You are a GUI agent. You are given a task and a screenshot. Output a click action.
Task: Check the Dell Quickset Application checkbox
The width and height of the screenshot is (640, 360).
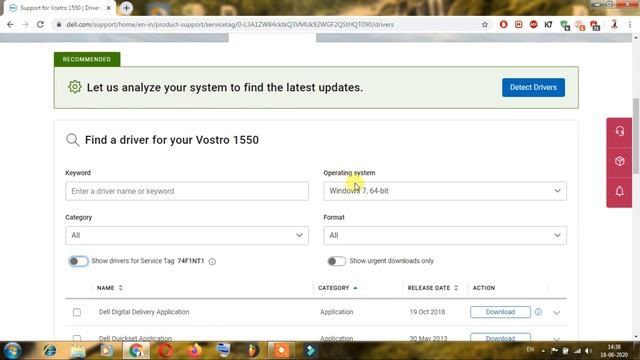(x=77, y=338)
